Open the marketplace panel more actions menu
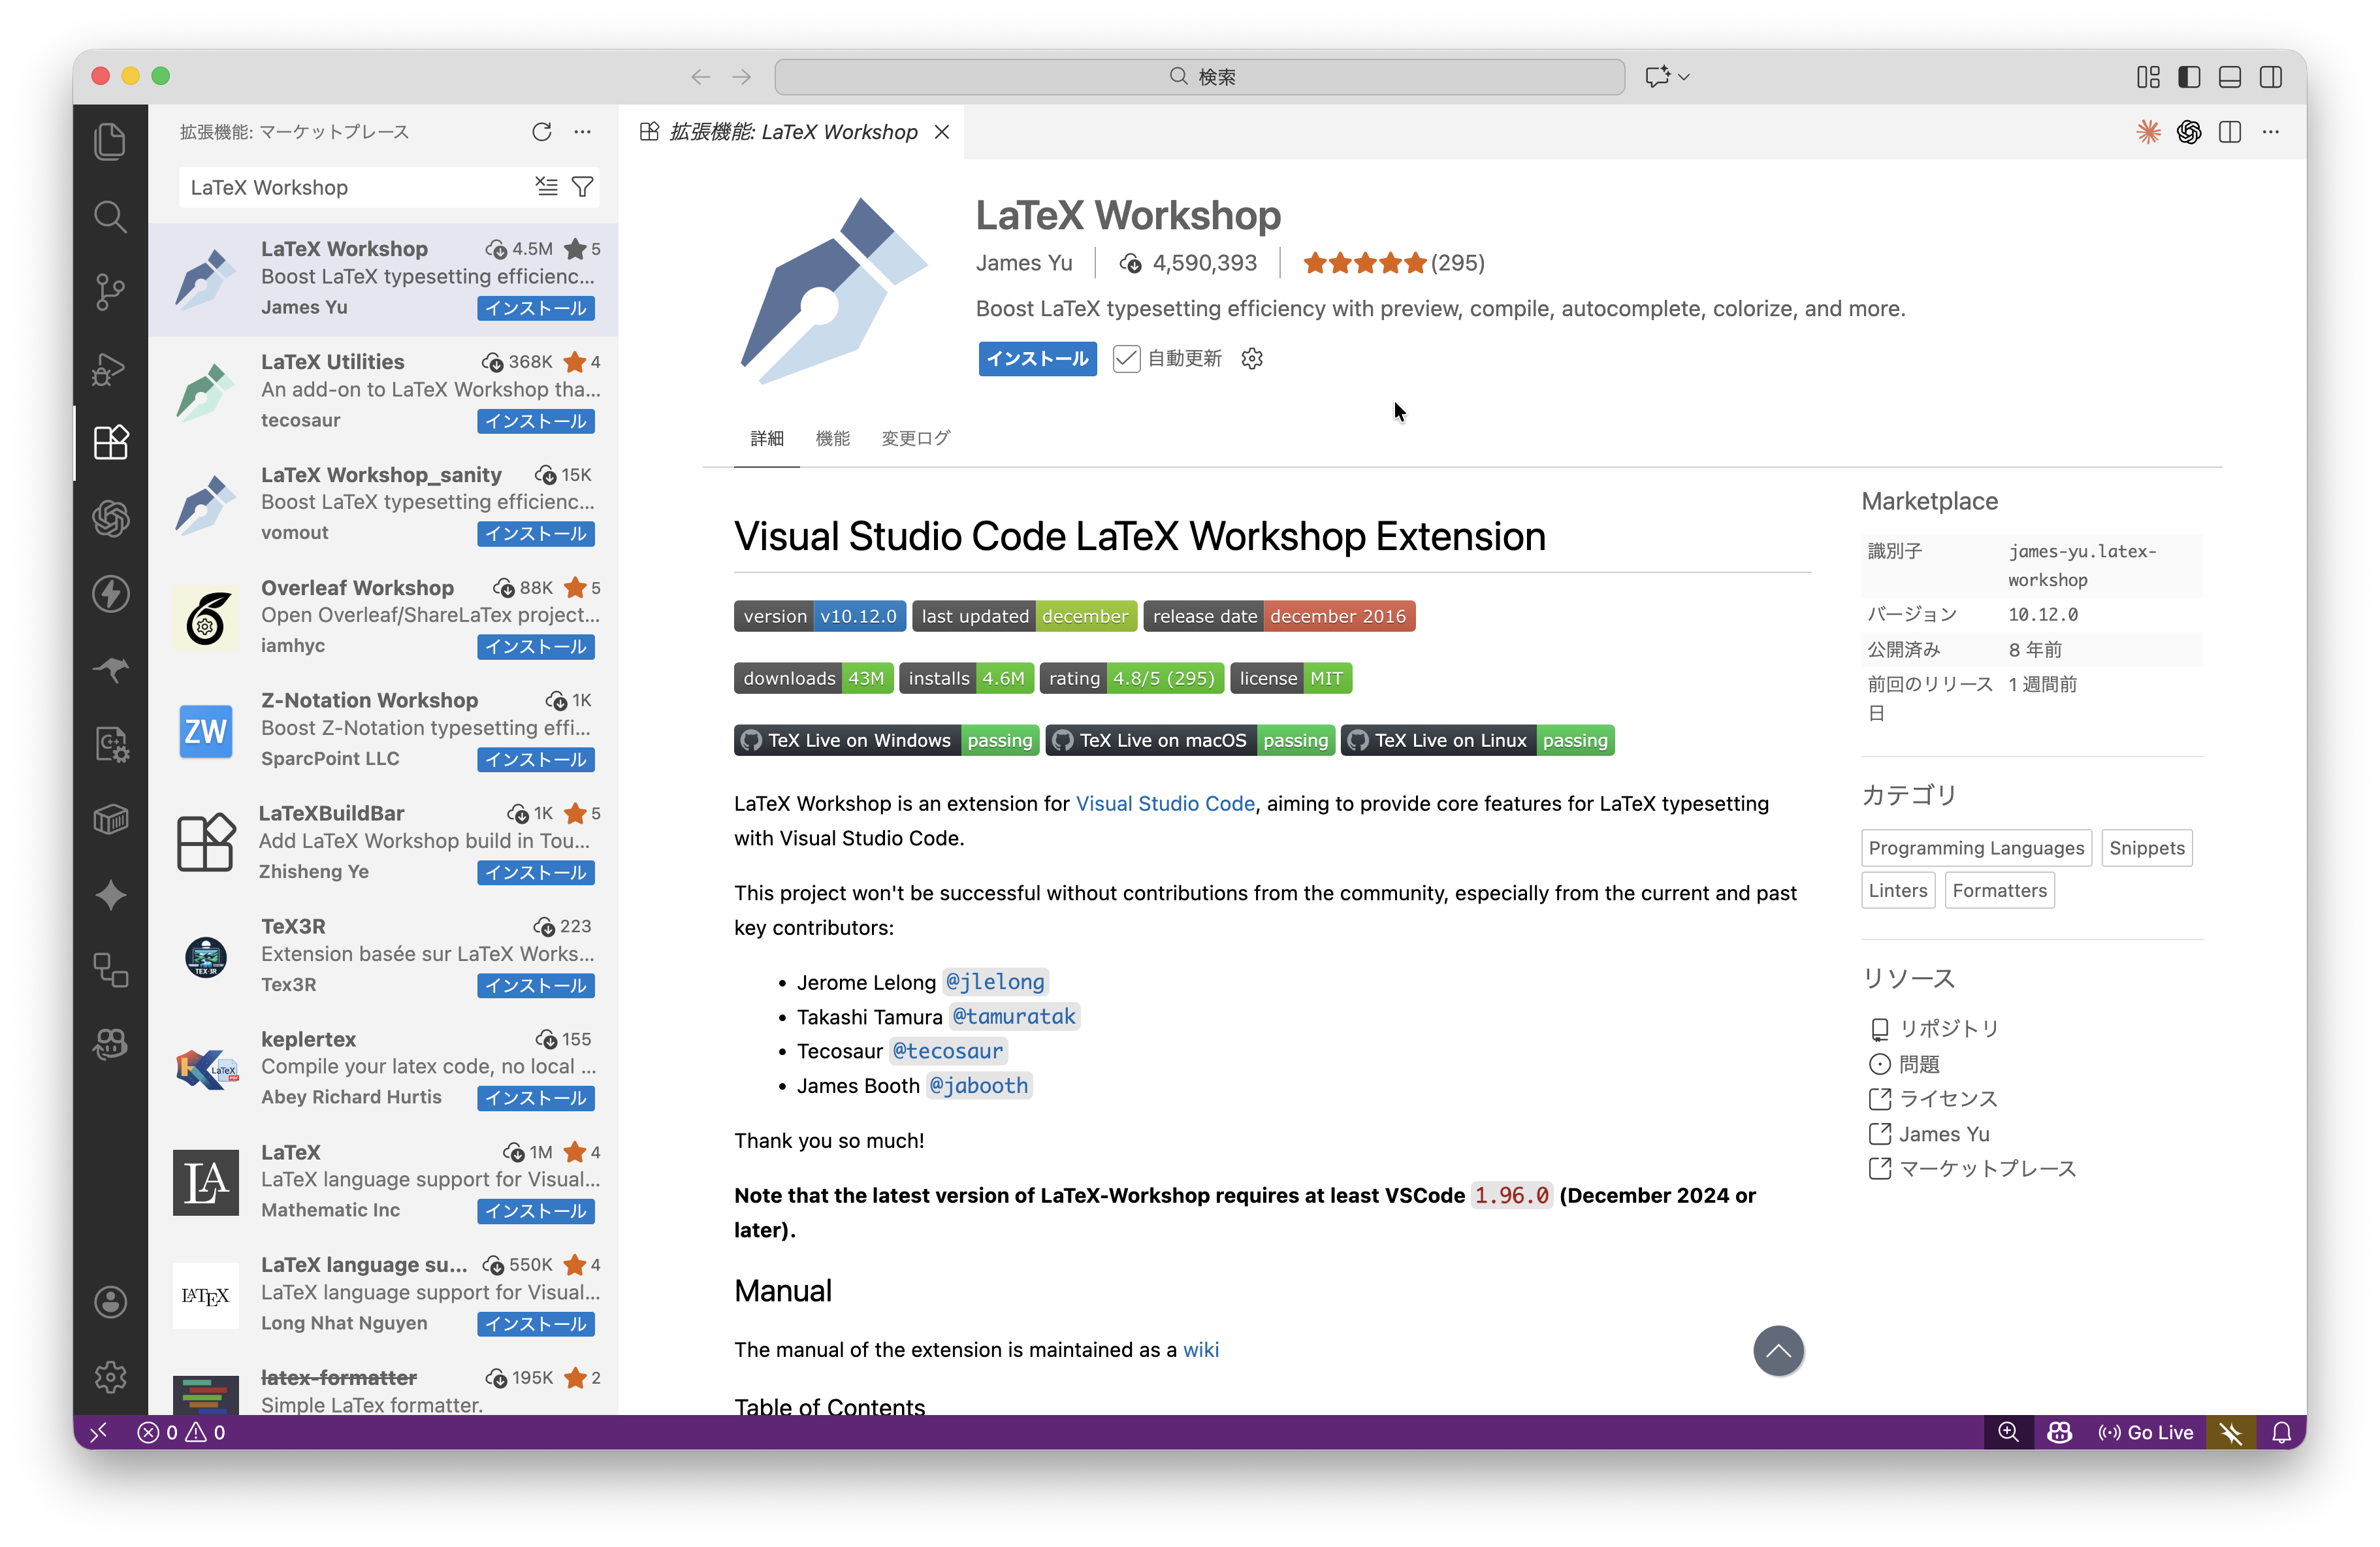This screenshot has height=1547, width=2380. (x=582, y=132)
